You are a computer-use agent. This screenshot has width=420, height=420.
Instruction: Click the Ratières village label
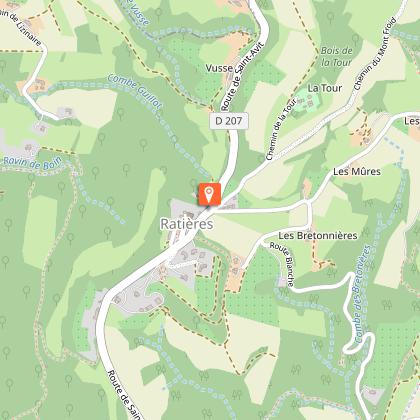pyautogui.click(x=187, y=224)
